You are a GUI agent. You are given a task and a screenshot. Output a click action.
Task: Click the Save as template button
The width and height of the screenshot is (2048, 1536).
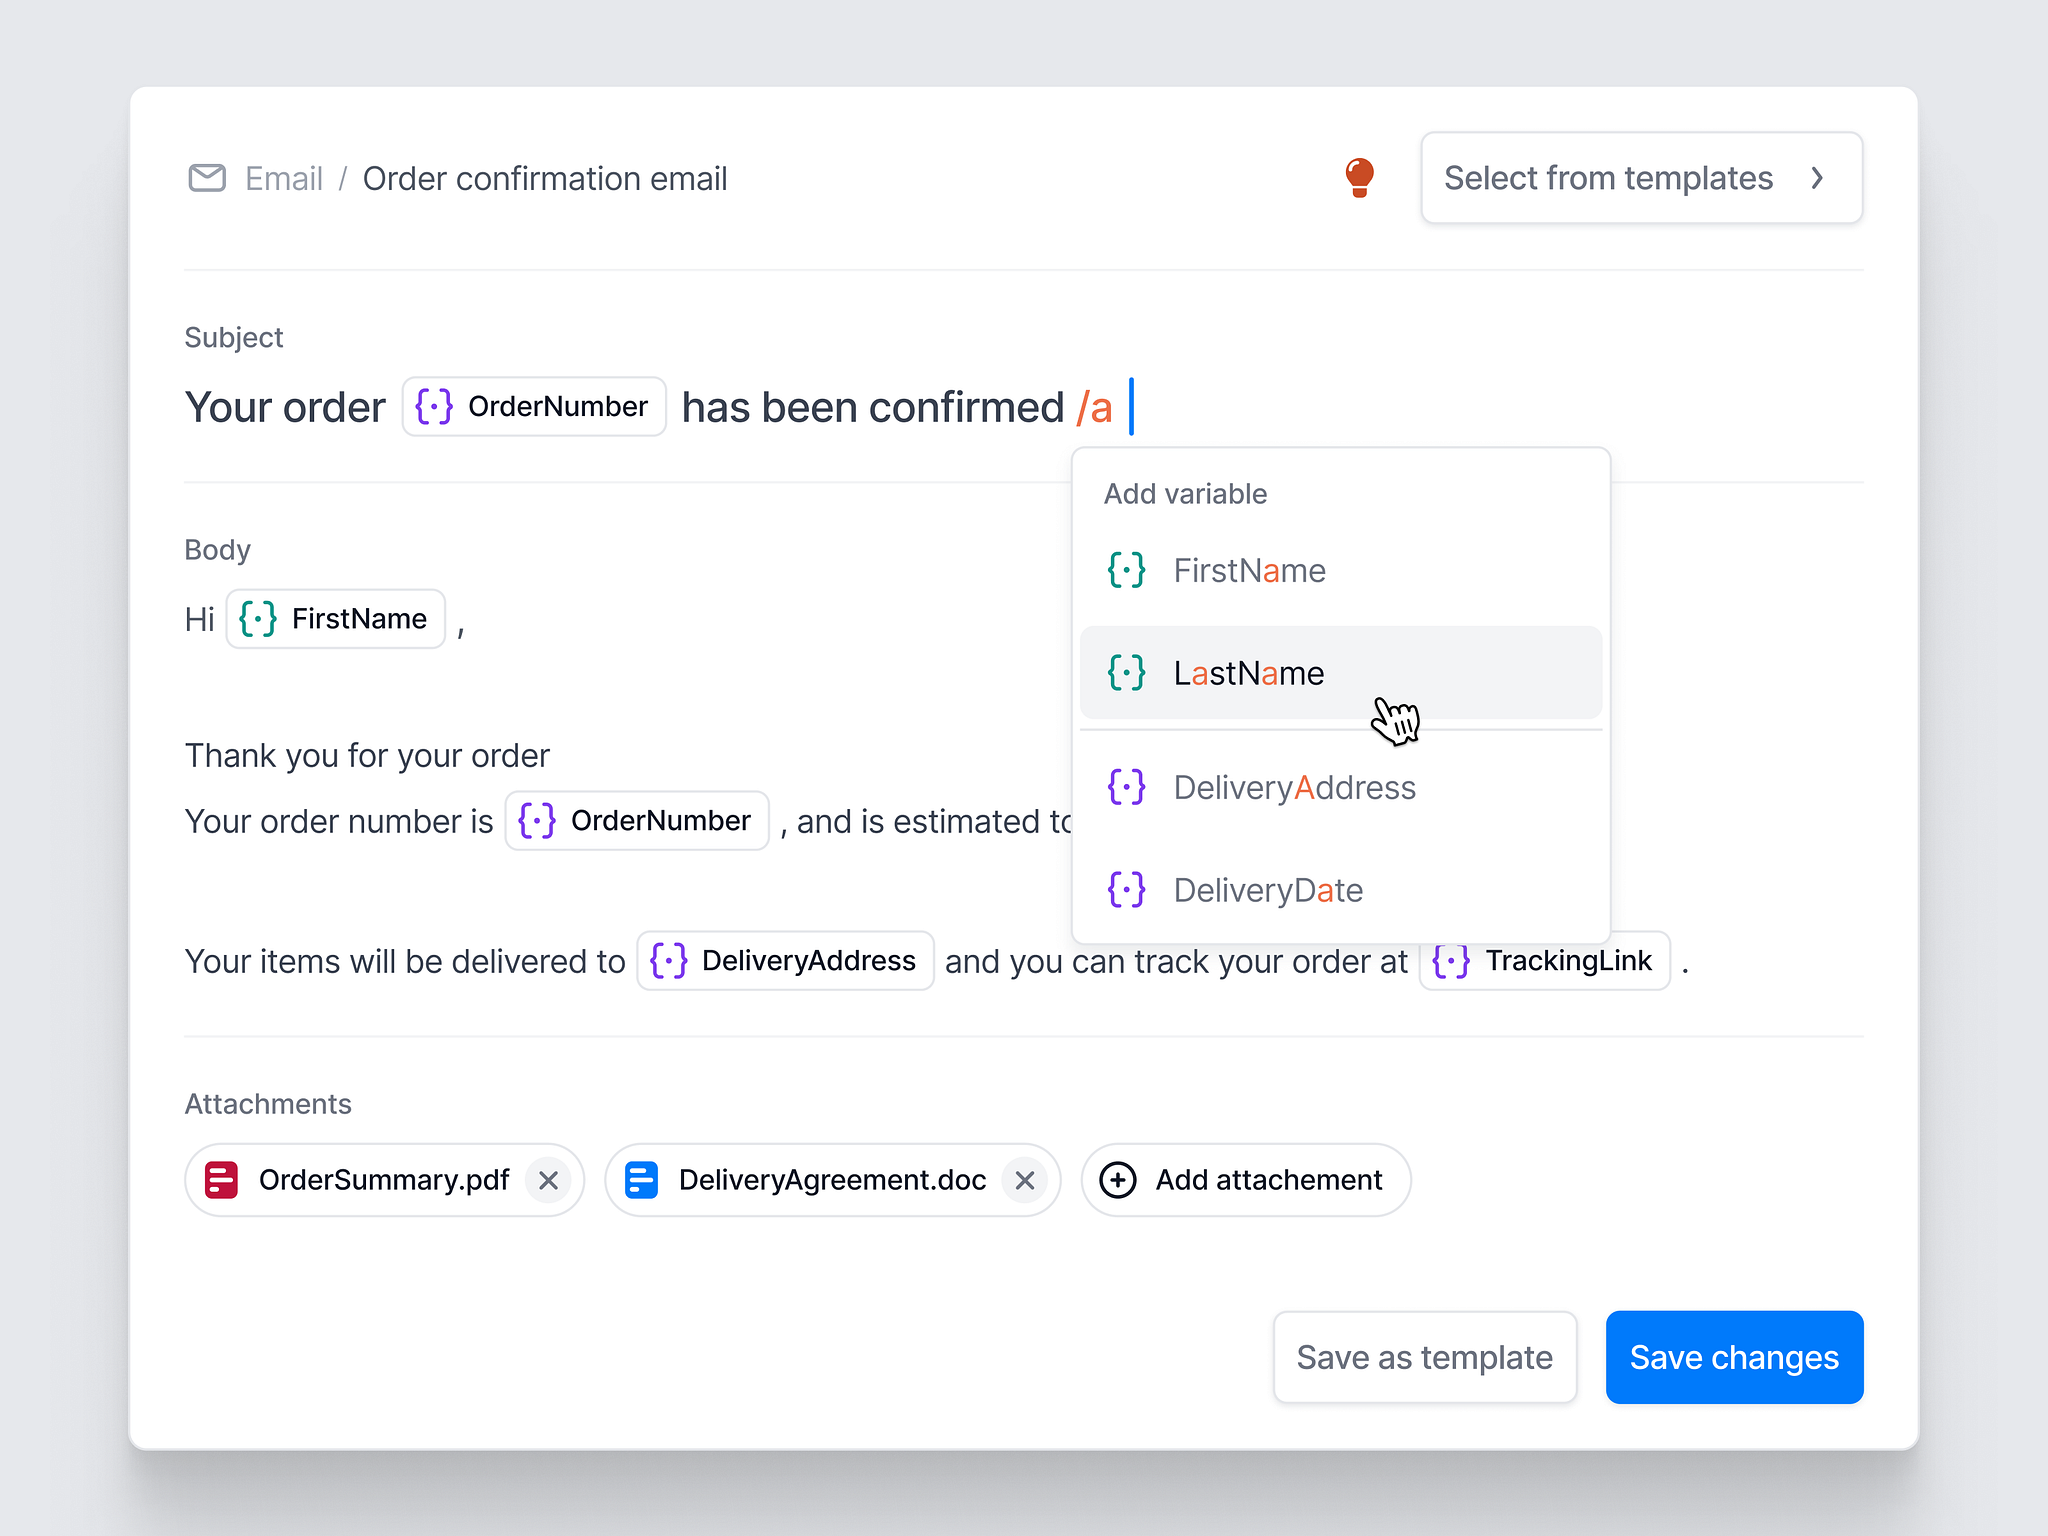point(1424,1357)
